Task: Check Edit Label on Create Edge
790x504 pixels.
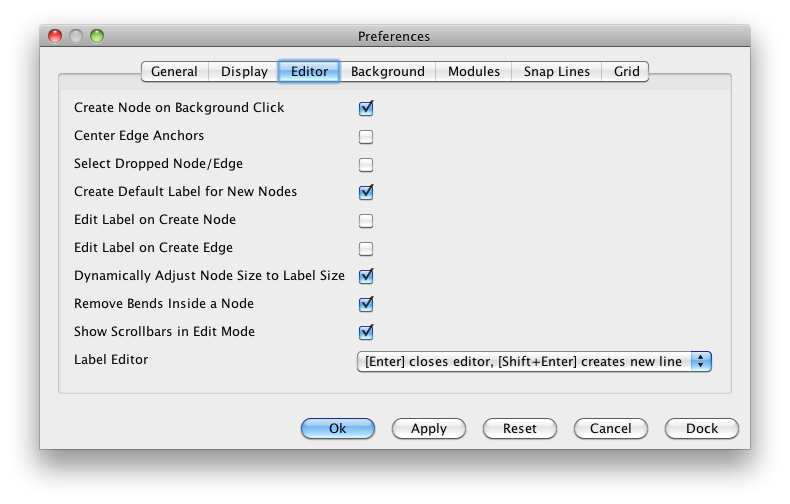Action: point(366,248)
